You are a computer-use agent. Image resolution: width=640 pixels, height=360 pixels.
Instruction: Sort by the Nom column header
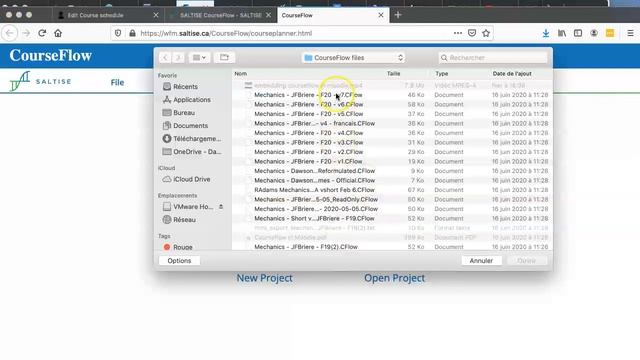click(240, 73)
